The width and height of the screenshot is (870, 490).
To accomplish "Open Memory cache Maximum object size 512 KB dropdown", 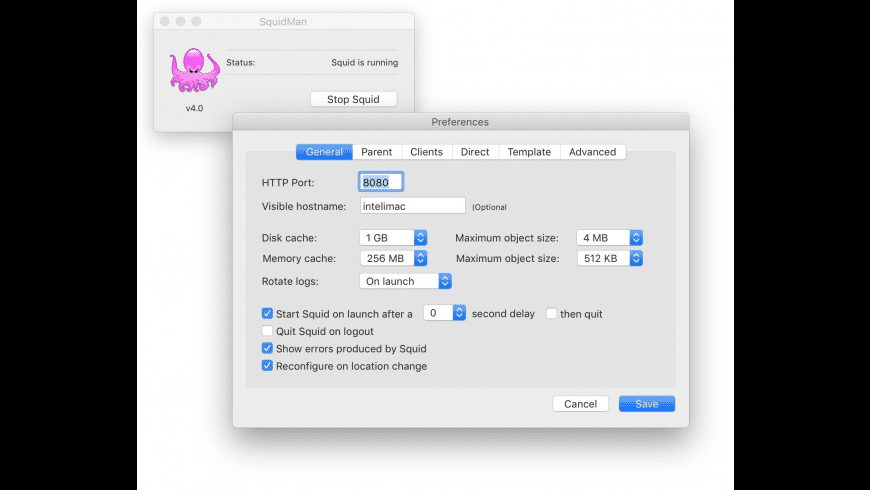I will point(610,258).
